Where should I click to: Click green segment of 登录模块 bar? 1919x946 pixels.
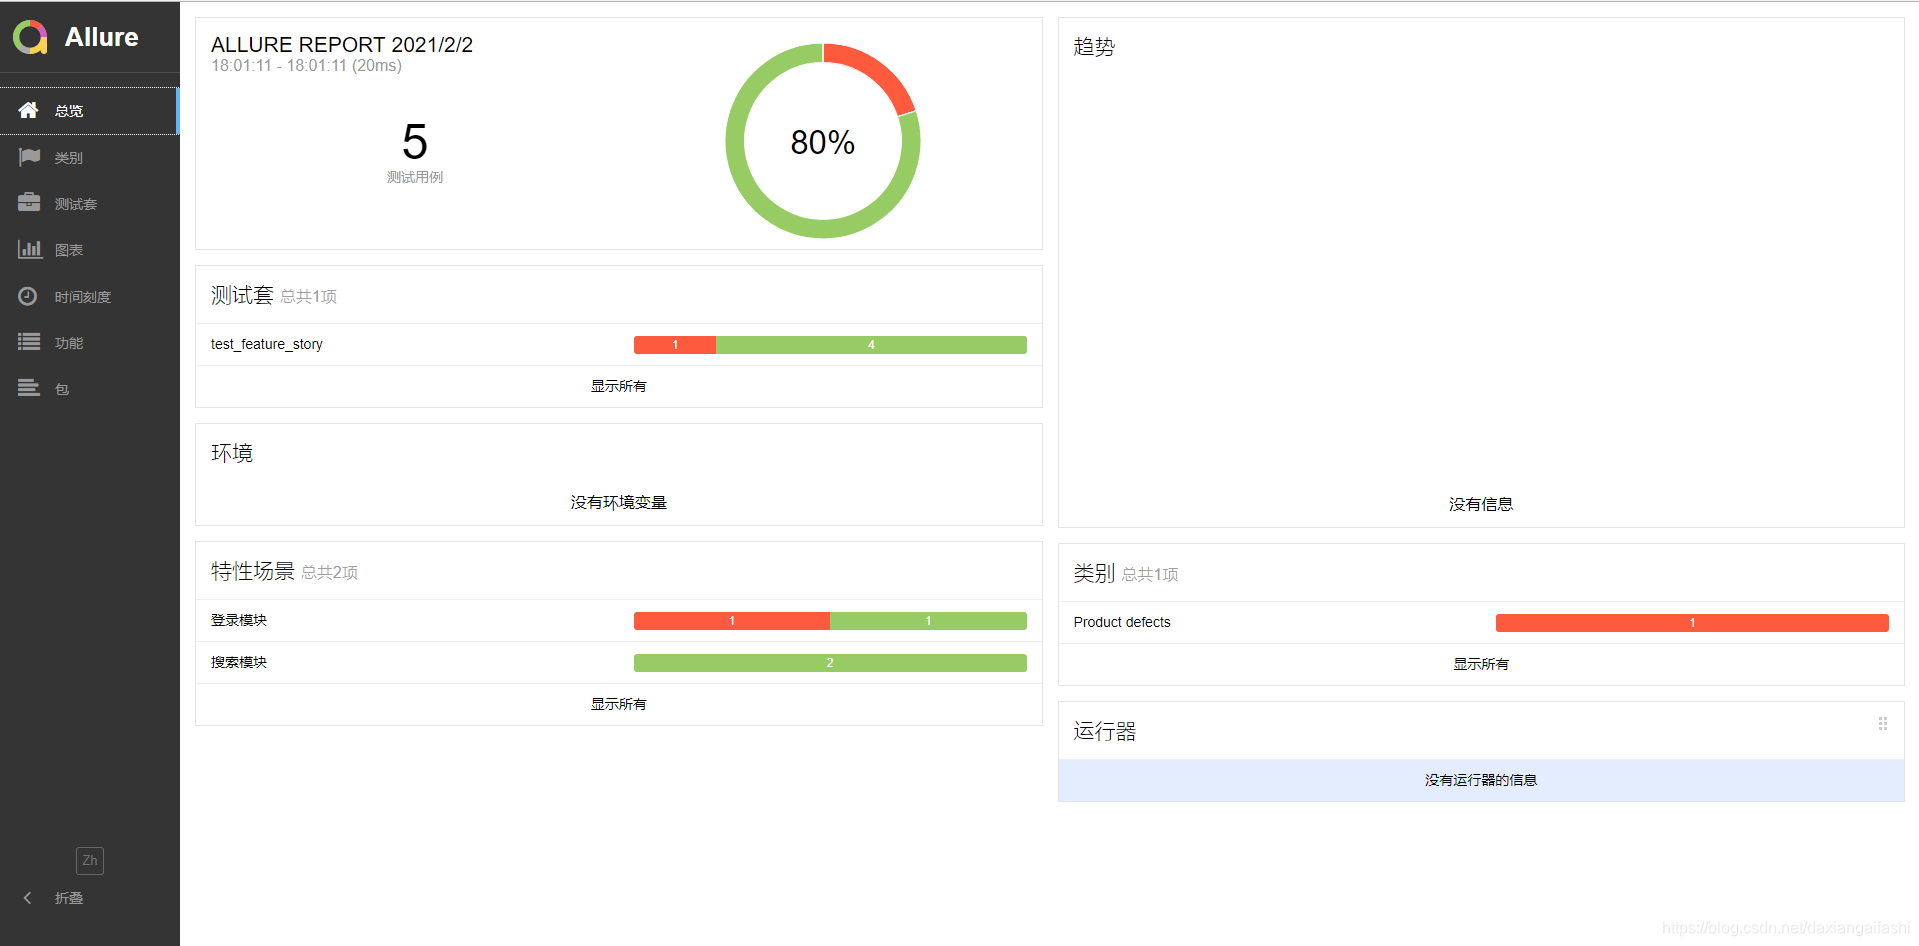928,621
